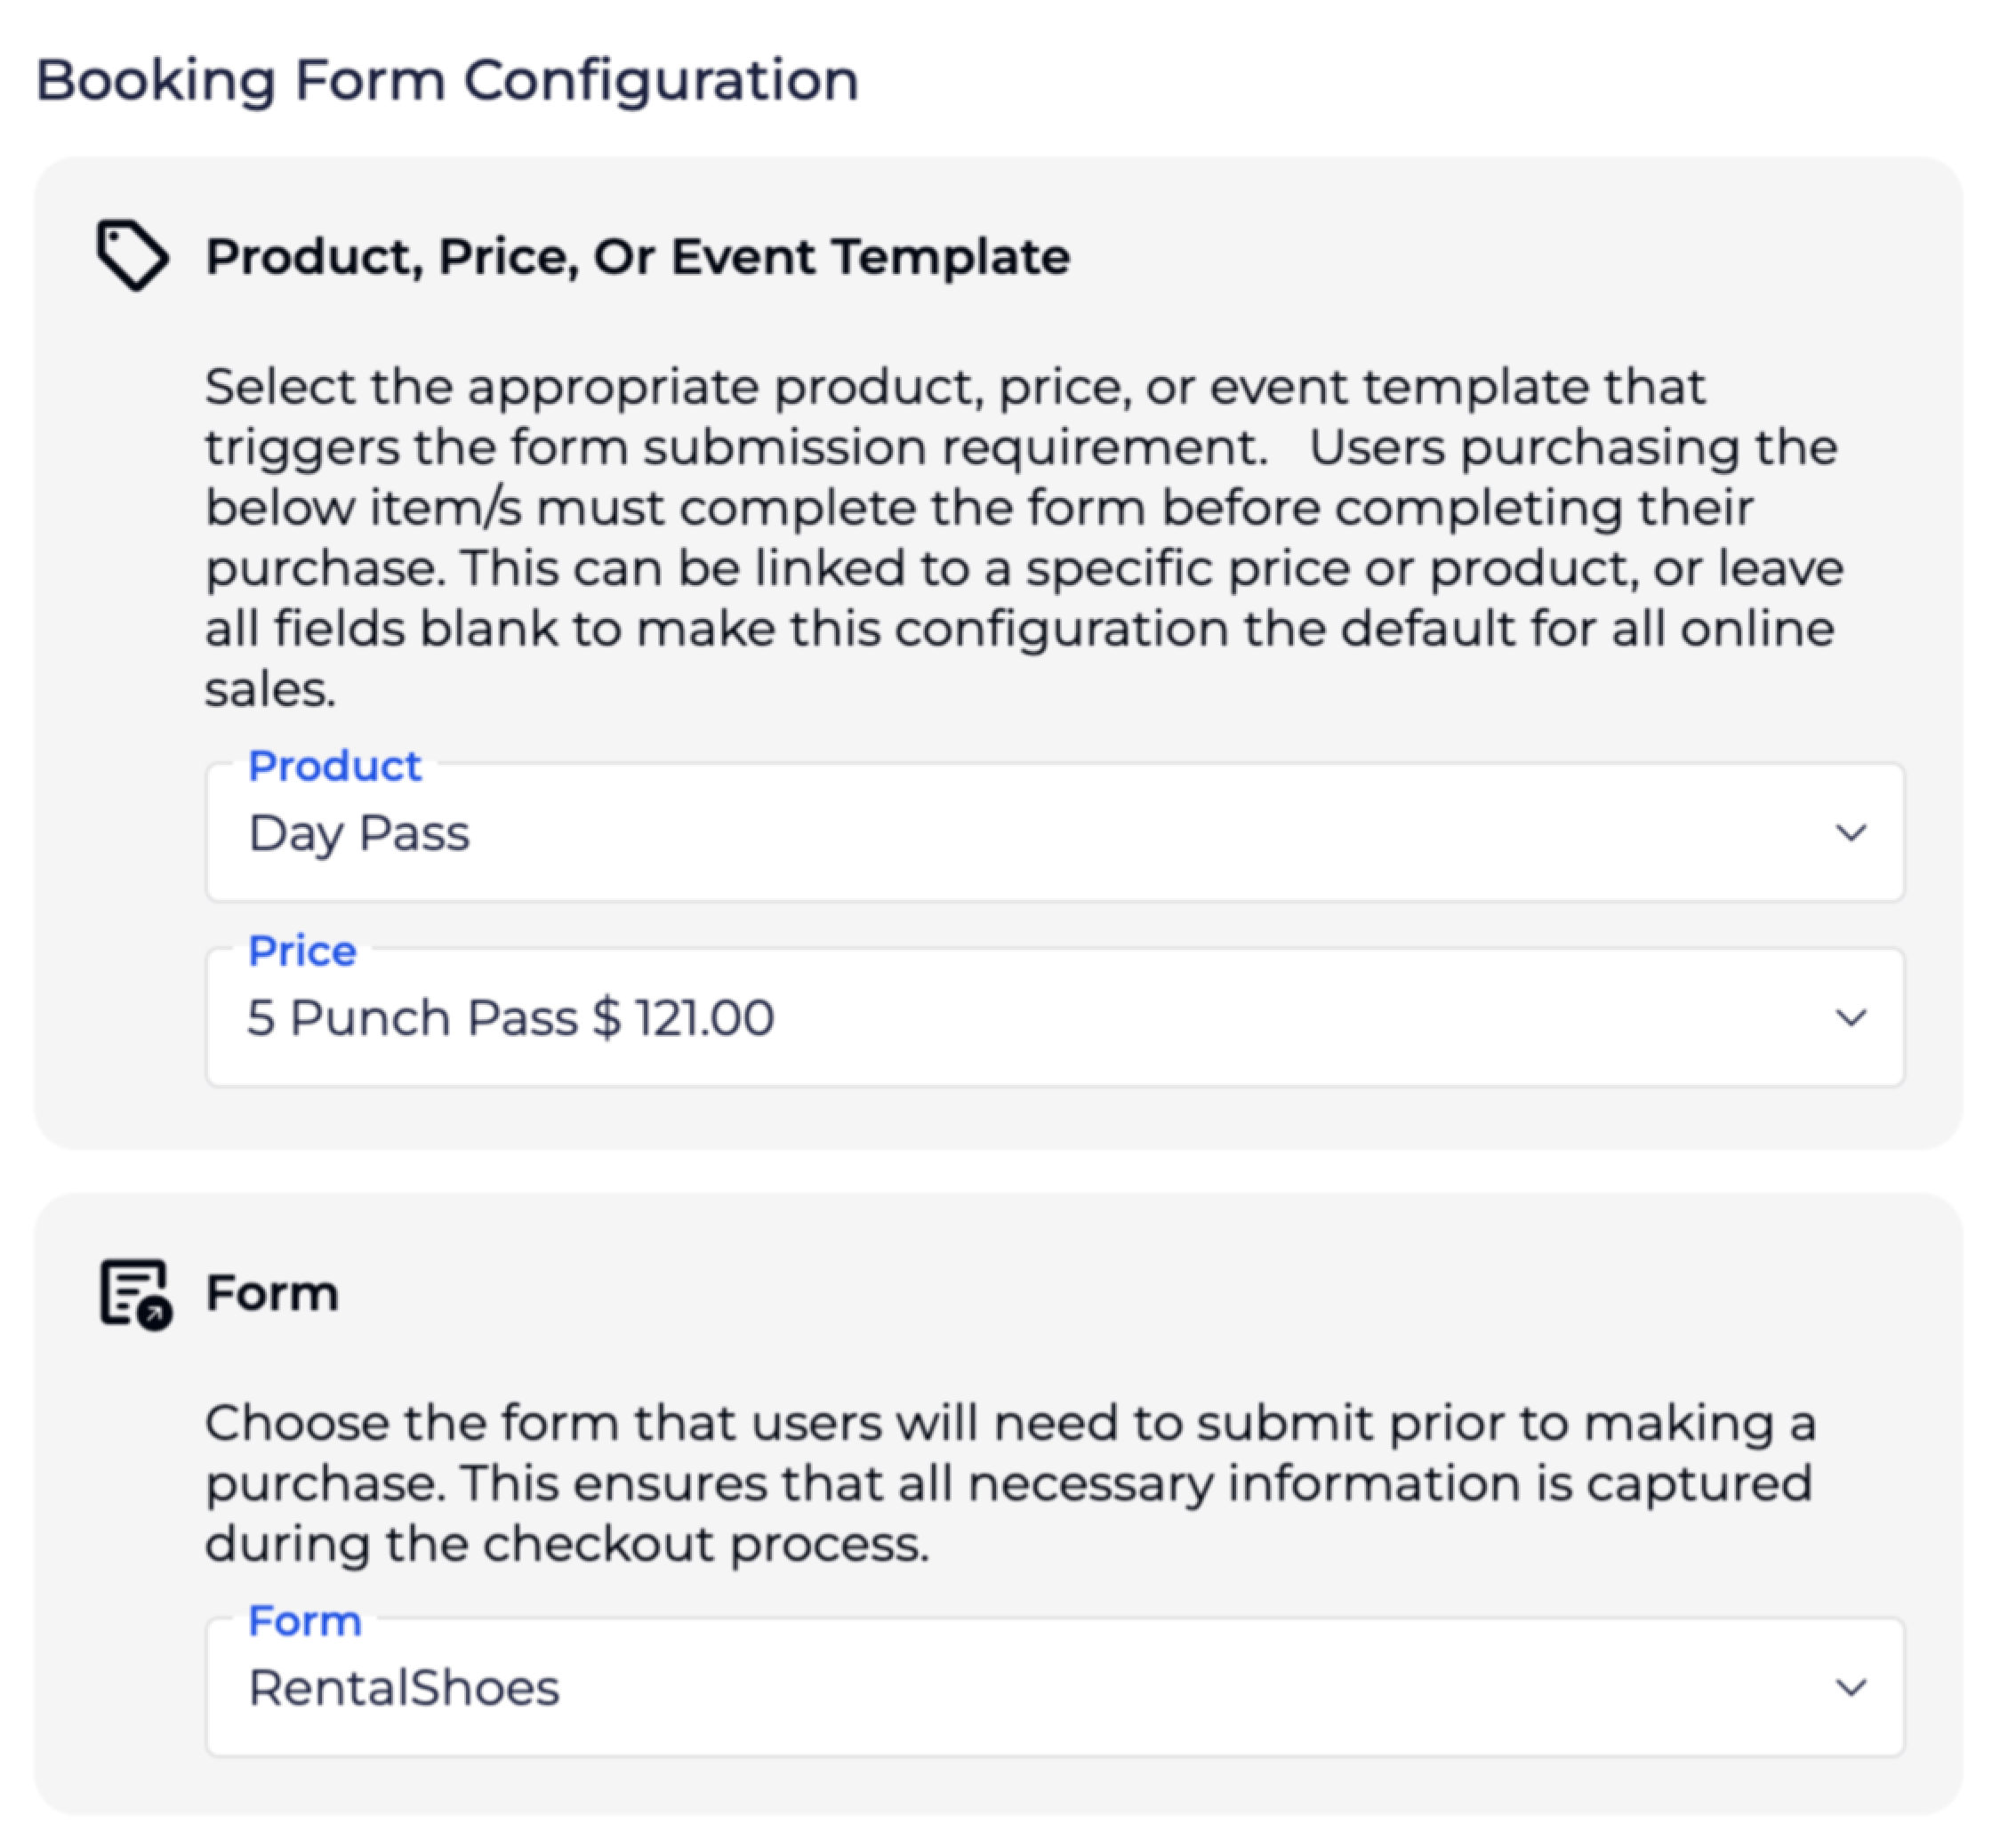Click the blue Price field label
This screenshot has width=1992, height=1848.
pos(302,951)
